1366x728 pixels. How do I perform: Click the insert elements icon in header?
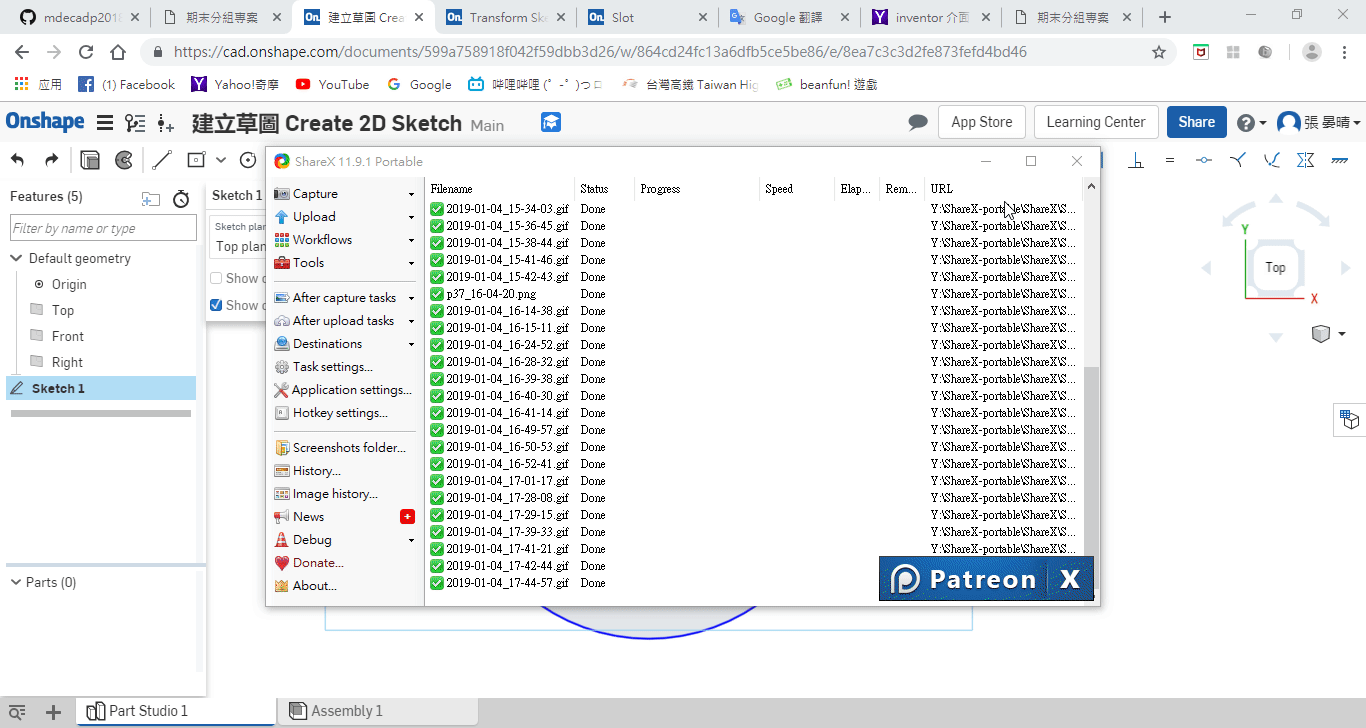[166, 123]
